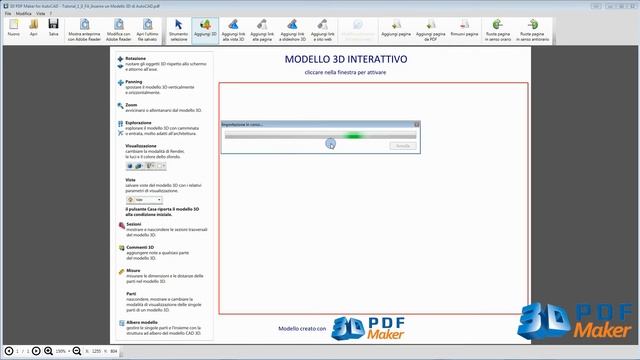
Task: Go to next page with status bar arrow
Action: (x=36, y=351)
